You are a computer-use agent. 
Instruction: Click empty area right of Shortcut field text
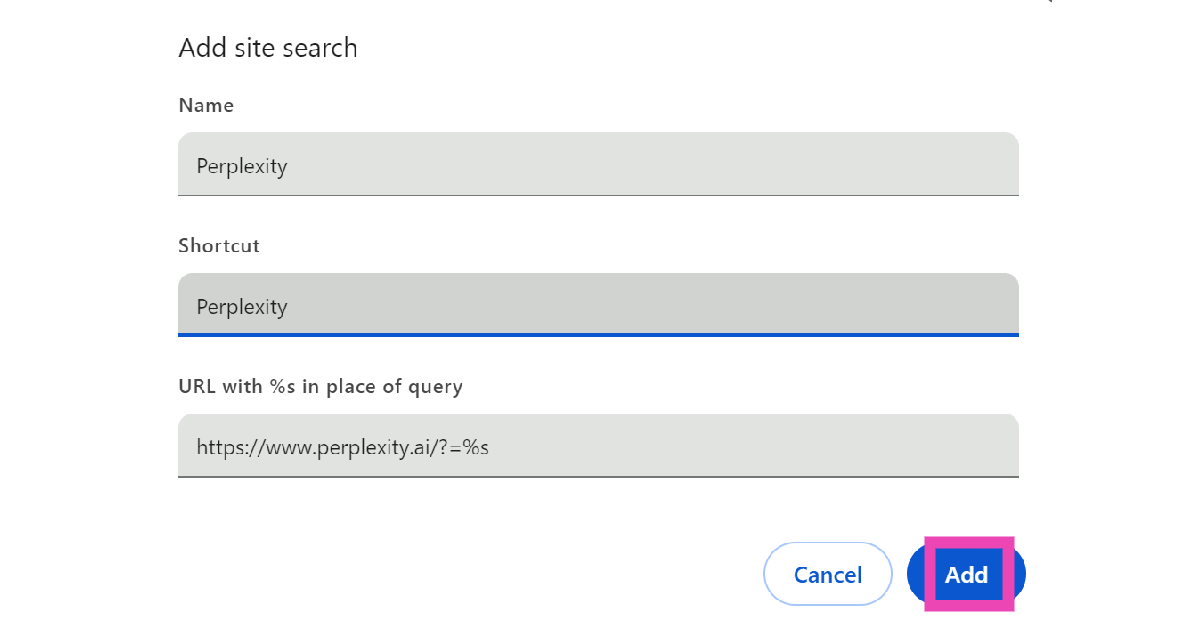(x=700, y=305)
